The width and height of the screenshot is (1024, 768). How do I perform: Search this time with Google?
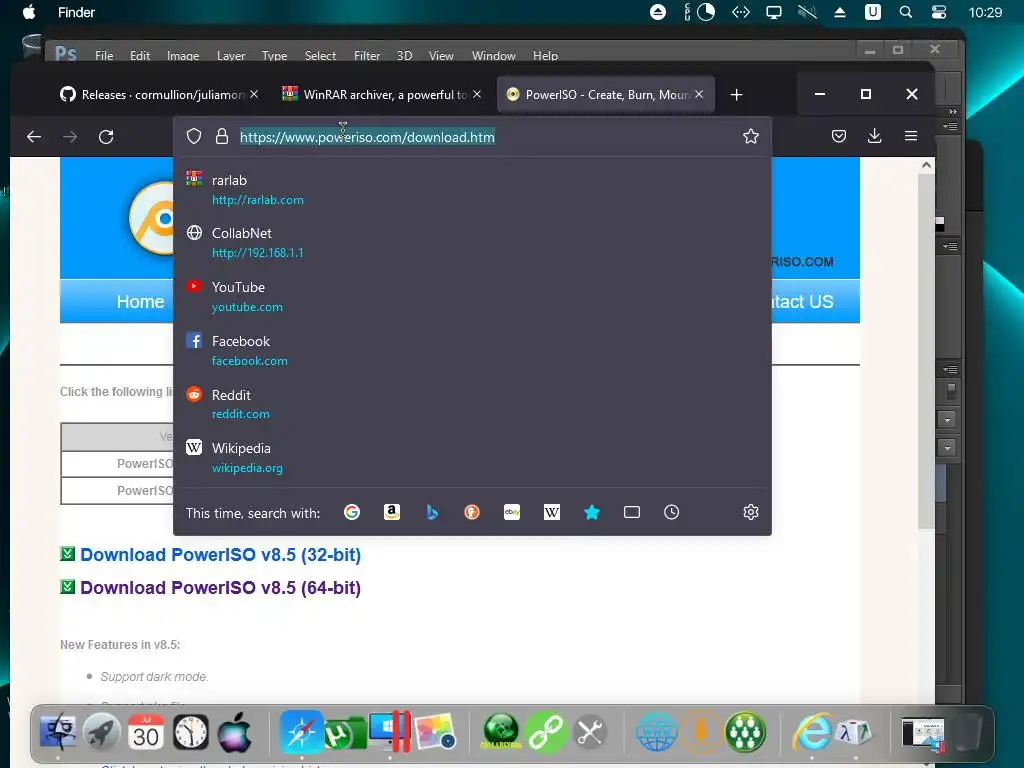[x=352, y=512]
